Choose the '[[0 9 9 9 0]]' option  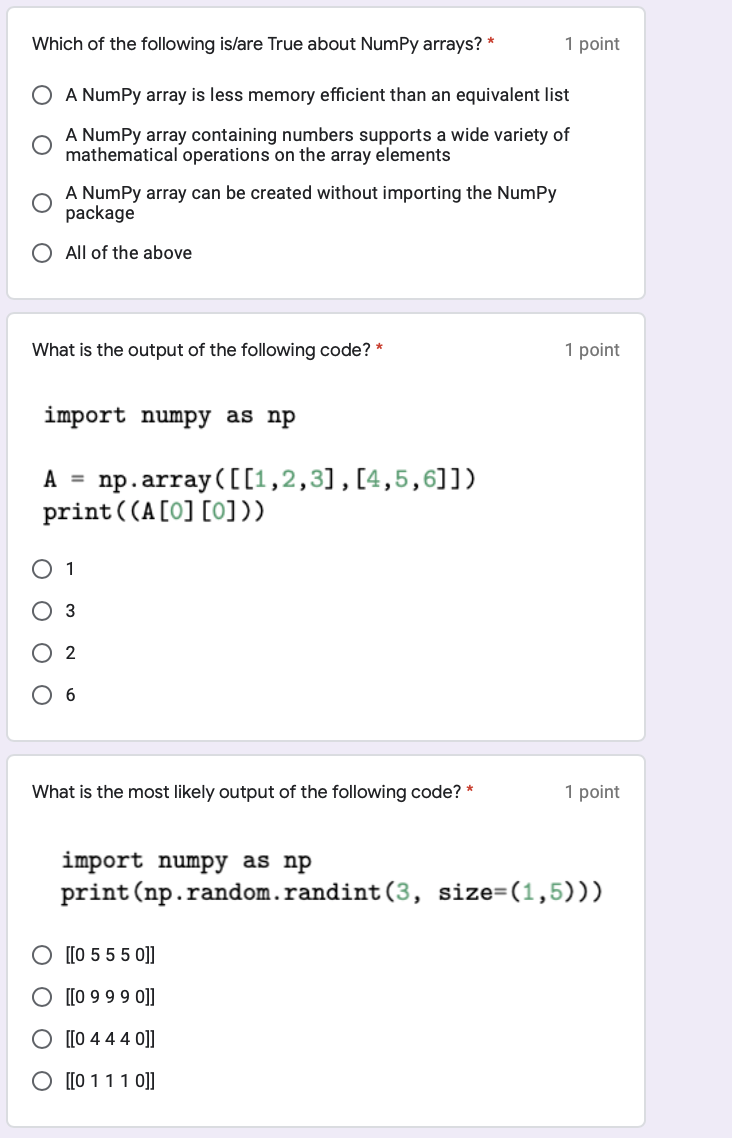click(41, 996)
